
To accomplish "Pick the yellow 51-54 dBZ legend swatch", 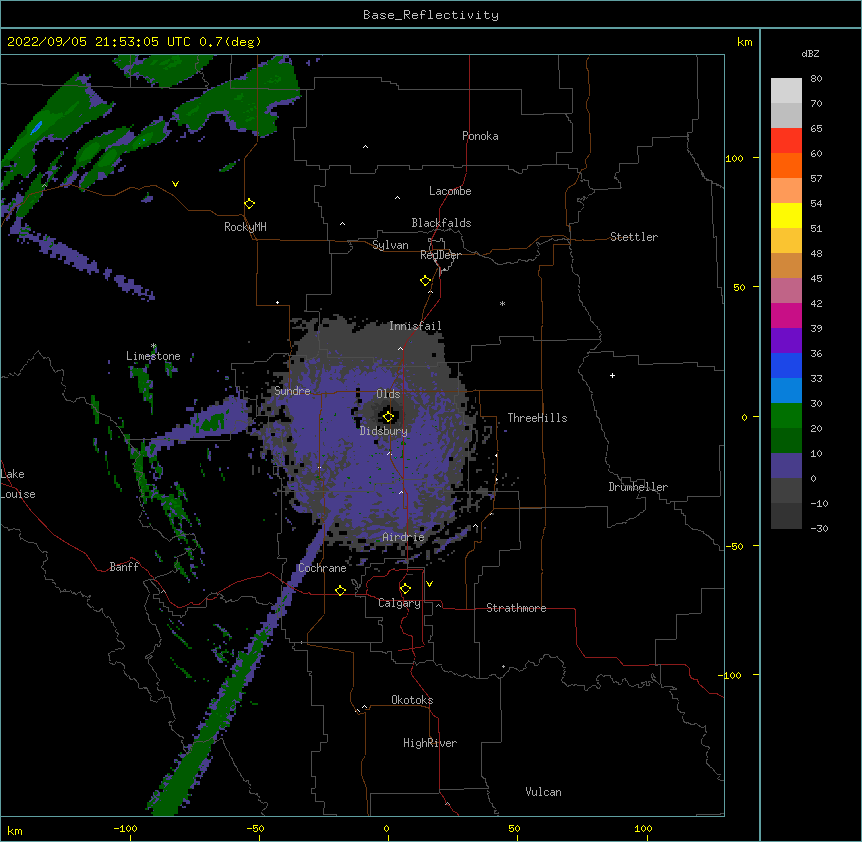I will pos(786,216).
